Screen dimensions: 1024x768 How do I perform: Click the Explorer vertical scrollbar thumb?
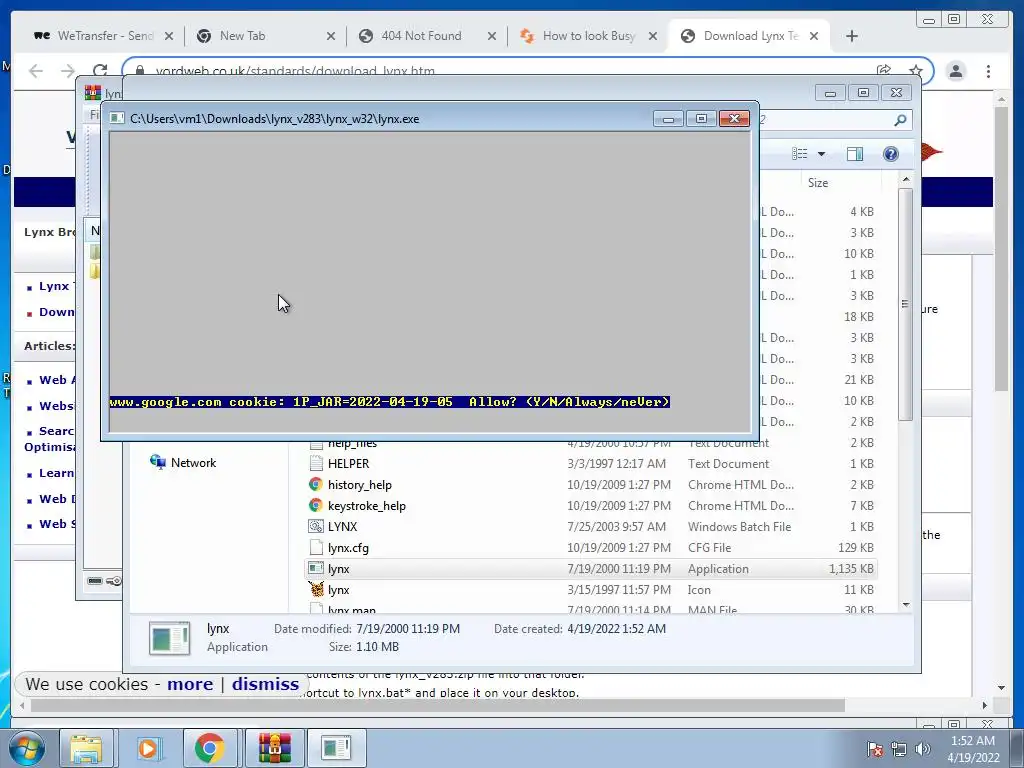[x=905, y=304]
